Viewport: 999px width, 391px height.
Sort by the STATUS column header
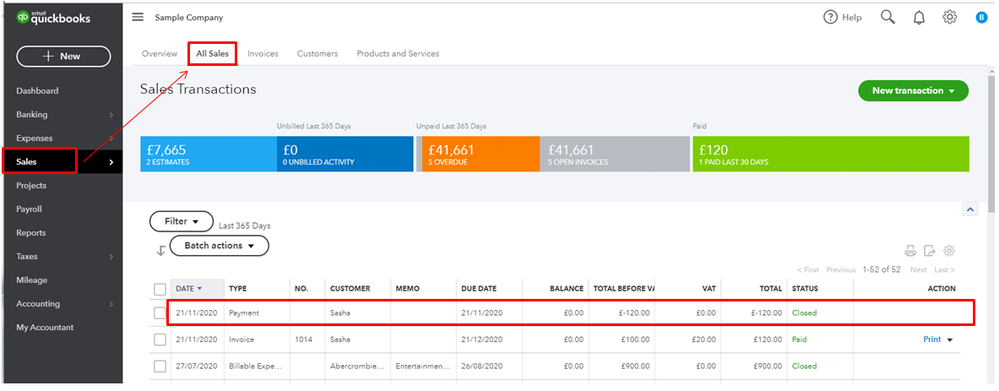(x=805, y=288)
